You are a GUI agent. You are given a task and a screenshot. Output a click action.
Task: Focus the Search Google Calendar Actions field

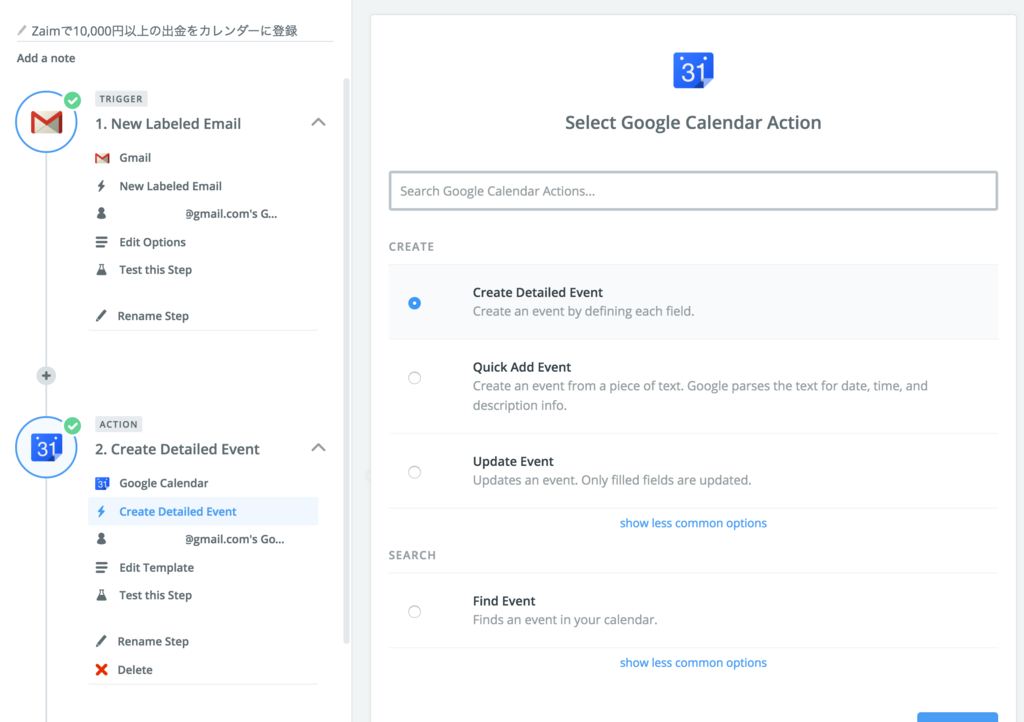(x=693, y=191)
